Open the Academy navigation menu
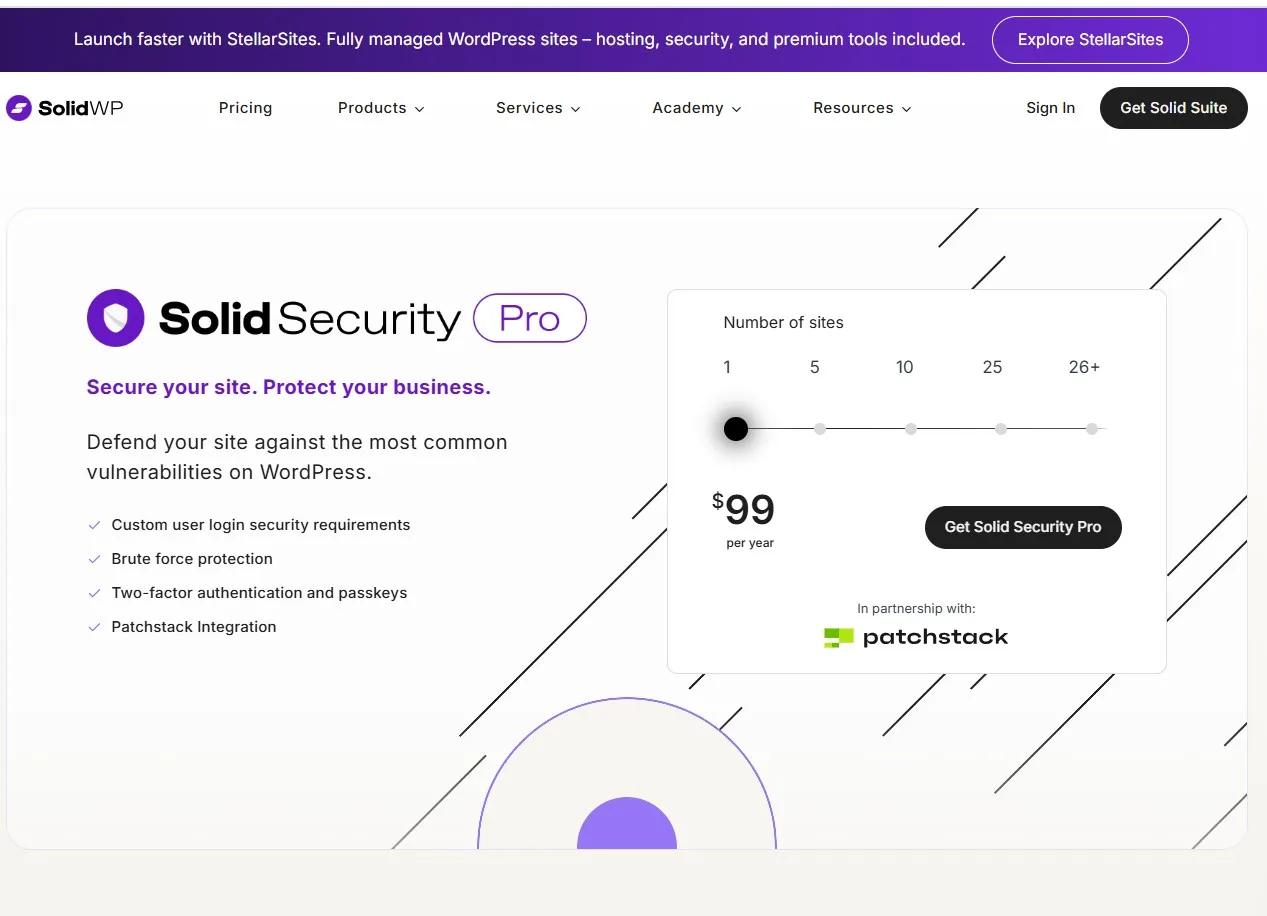The height and width of the screenshot is (916, 1267). [x=696, y=108]
